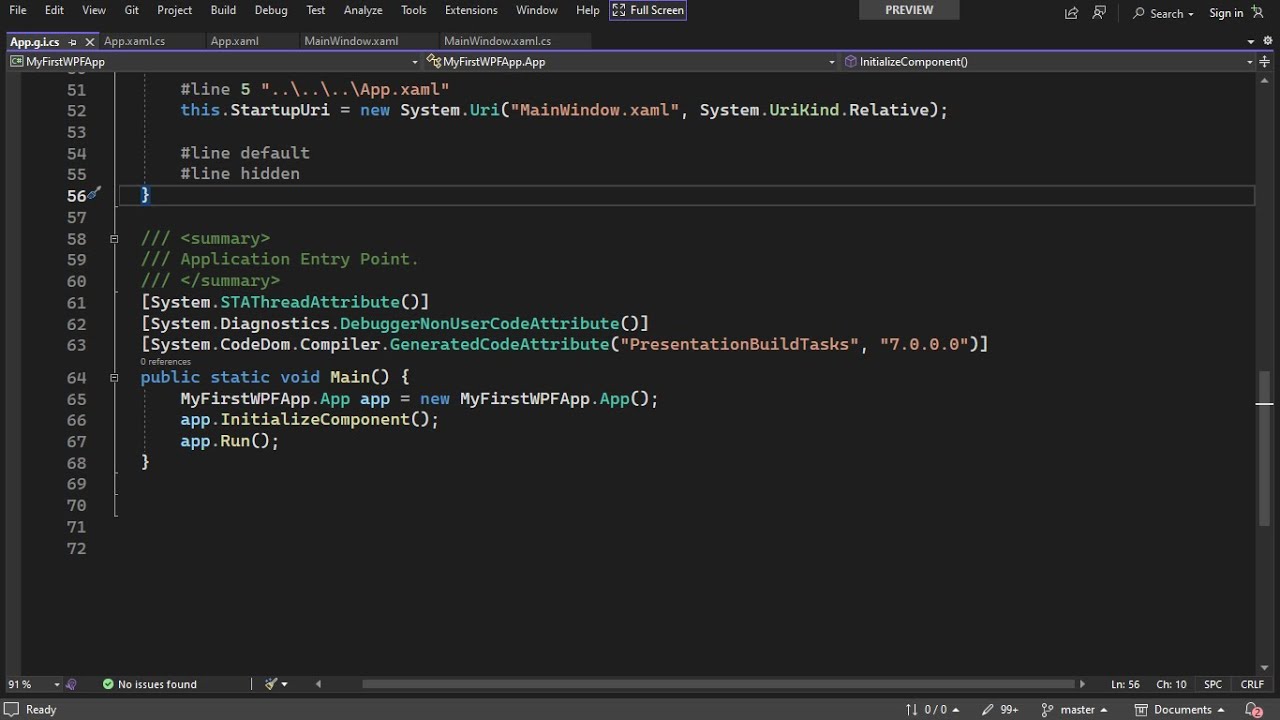Click the Ch: 10 column indicator

(1171, 684)
